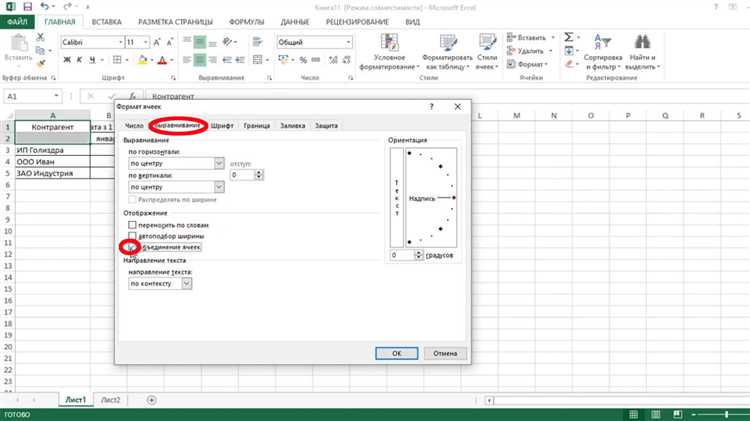The image size is (750, 421).
Task: Click the Font Color letter A icon
Action: coord(162,60)
